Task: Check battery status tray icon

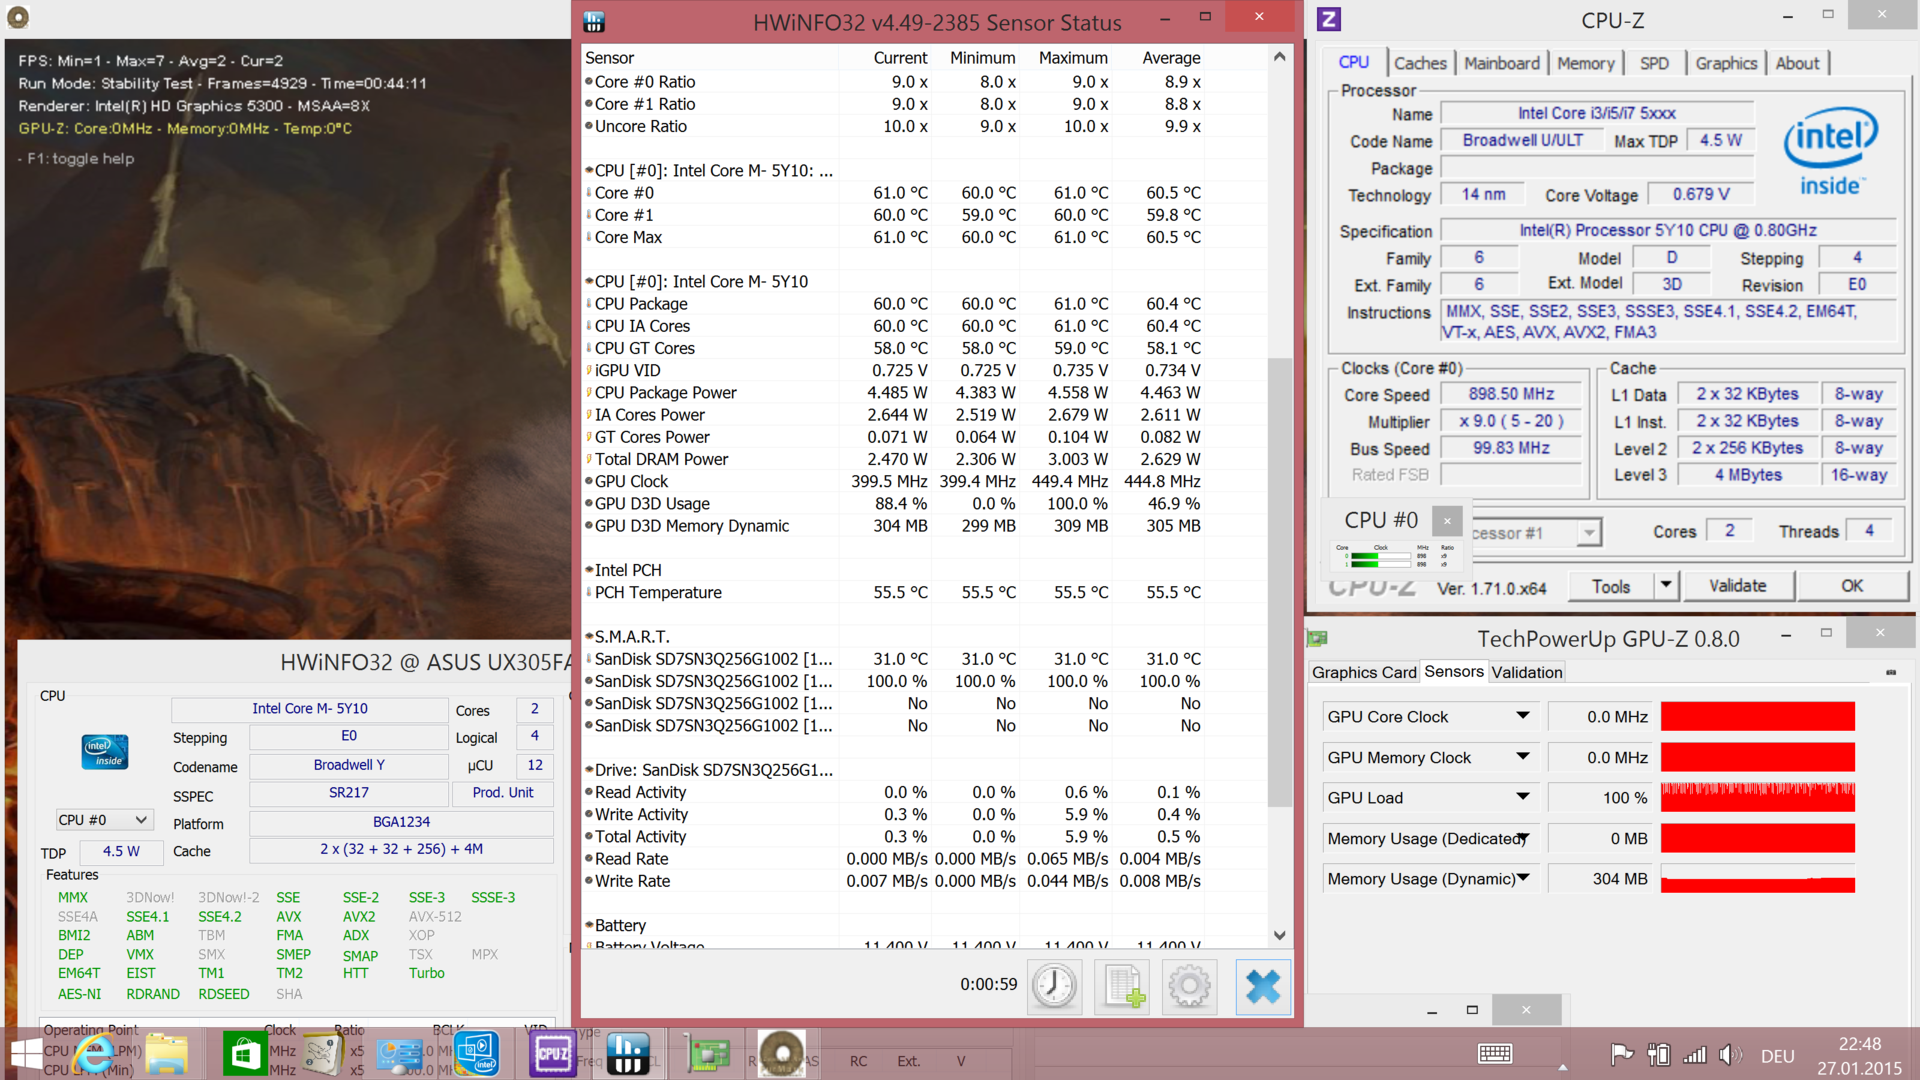Action: pos(1659,1054)
